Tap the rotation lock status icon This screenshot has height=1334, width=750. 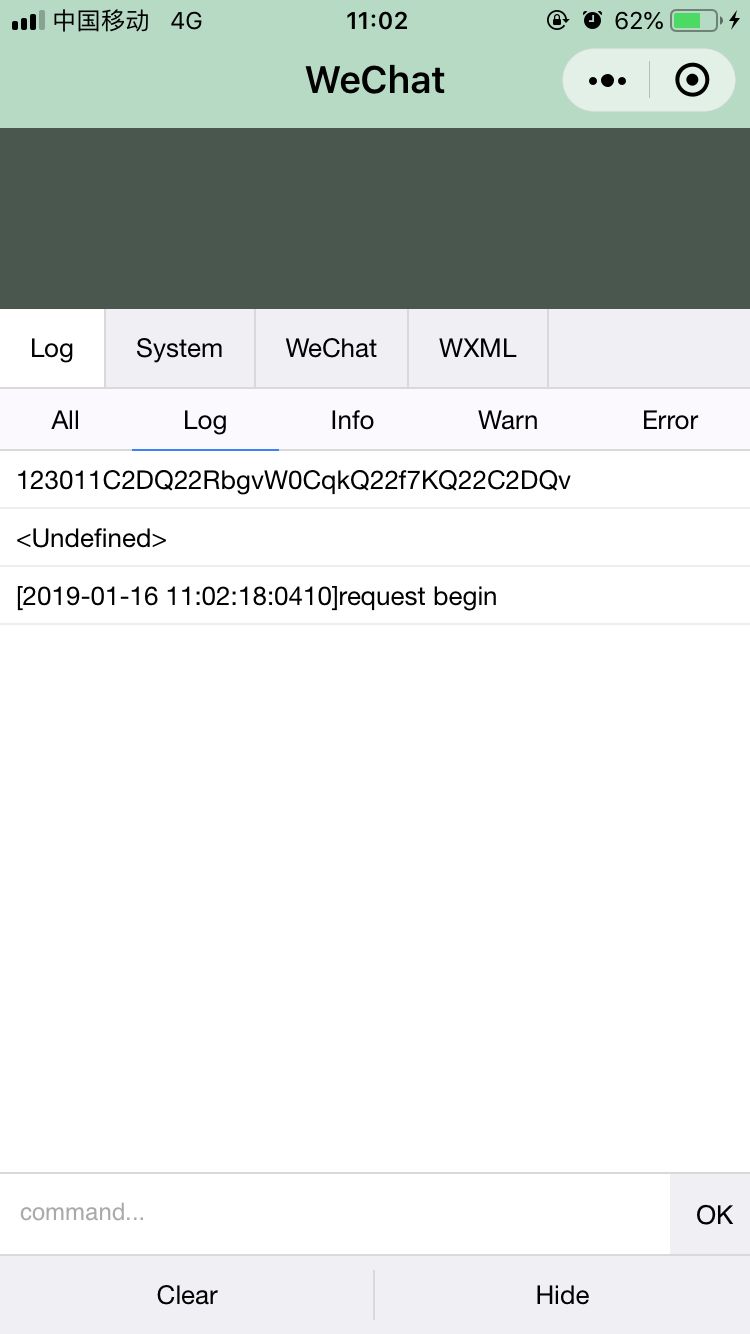(558, 20)
